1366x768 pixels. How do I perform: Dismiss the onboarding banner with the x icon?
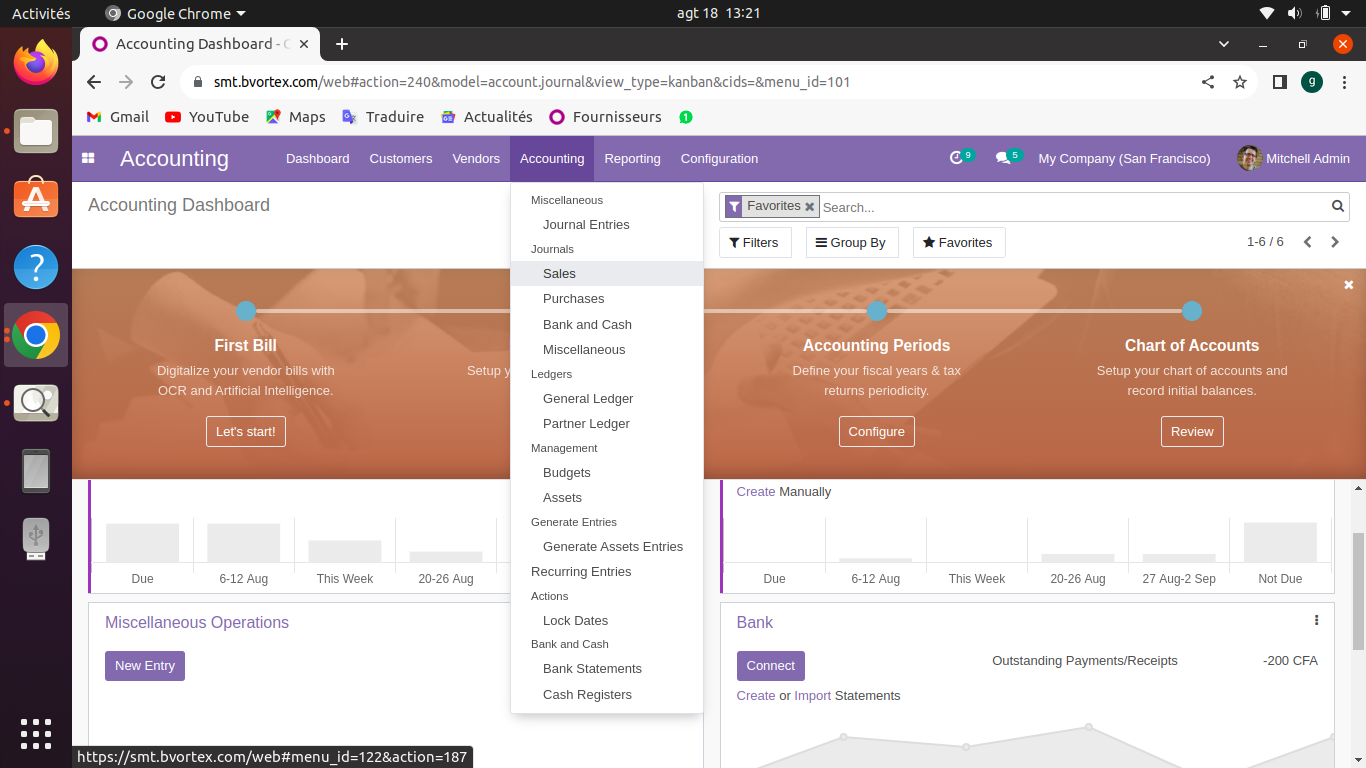click(x=1348, y=285)
